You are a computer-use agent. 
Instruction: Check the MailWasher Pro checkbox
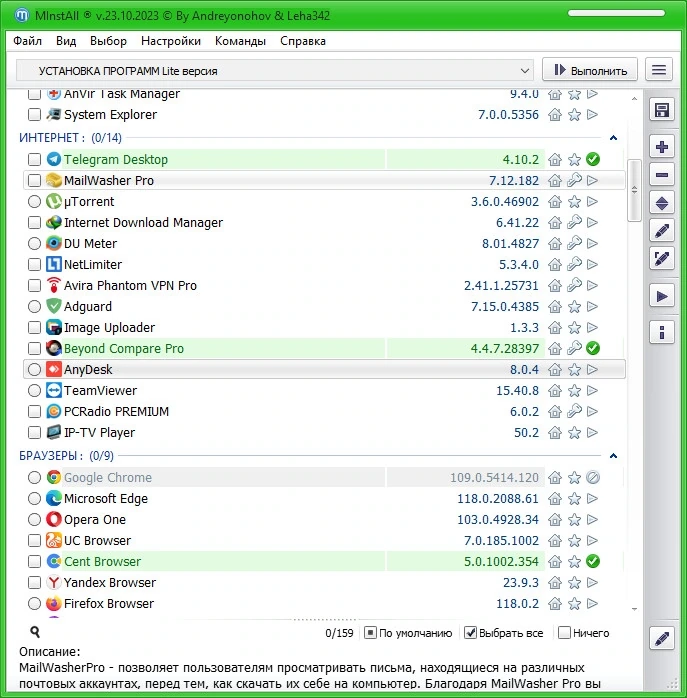(x=34, y=180)
